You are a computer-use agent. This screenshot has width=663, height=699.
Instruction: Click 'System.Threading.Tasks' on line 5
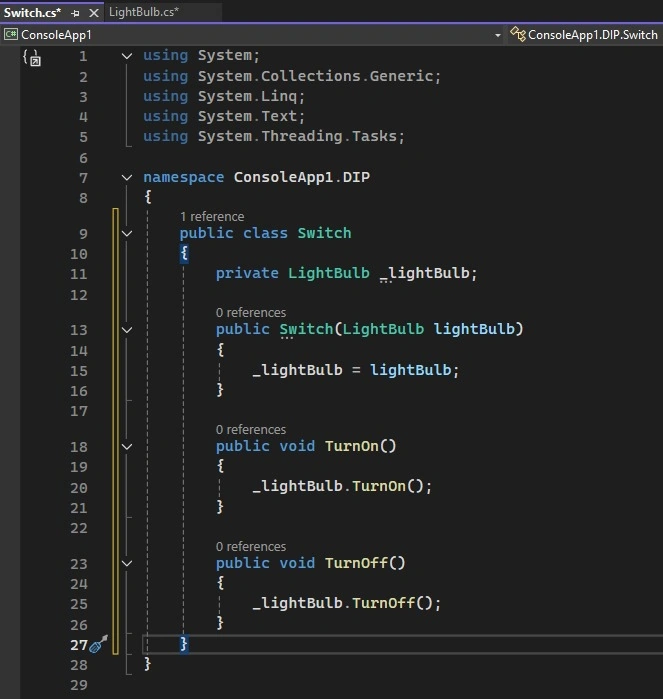297,136
